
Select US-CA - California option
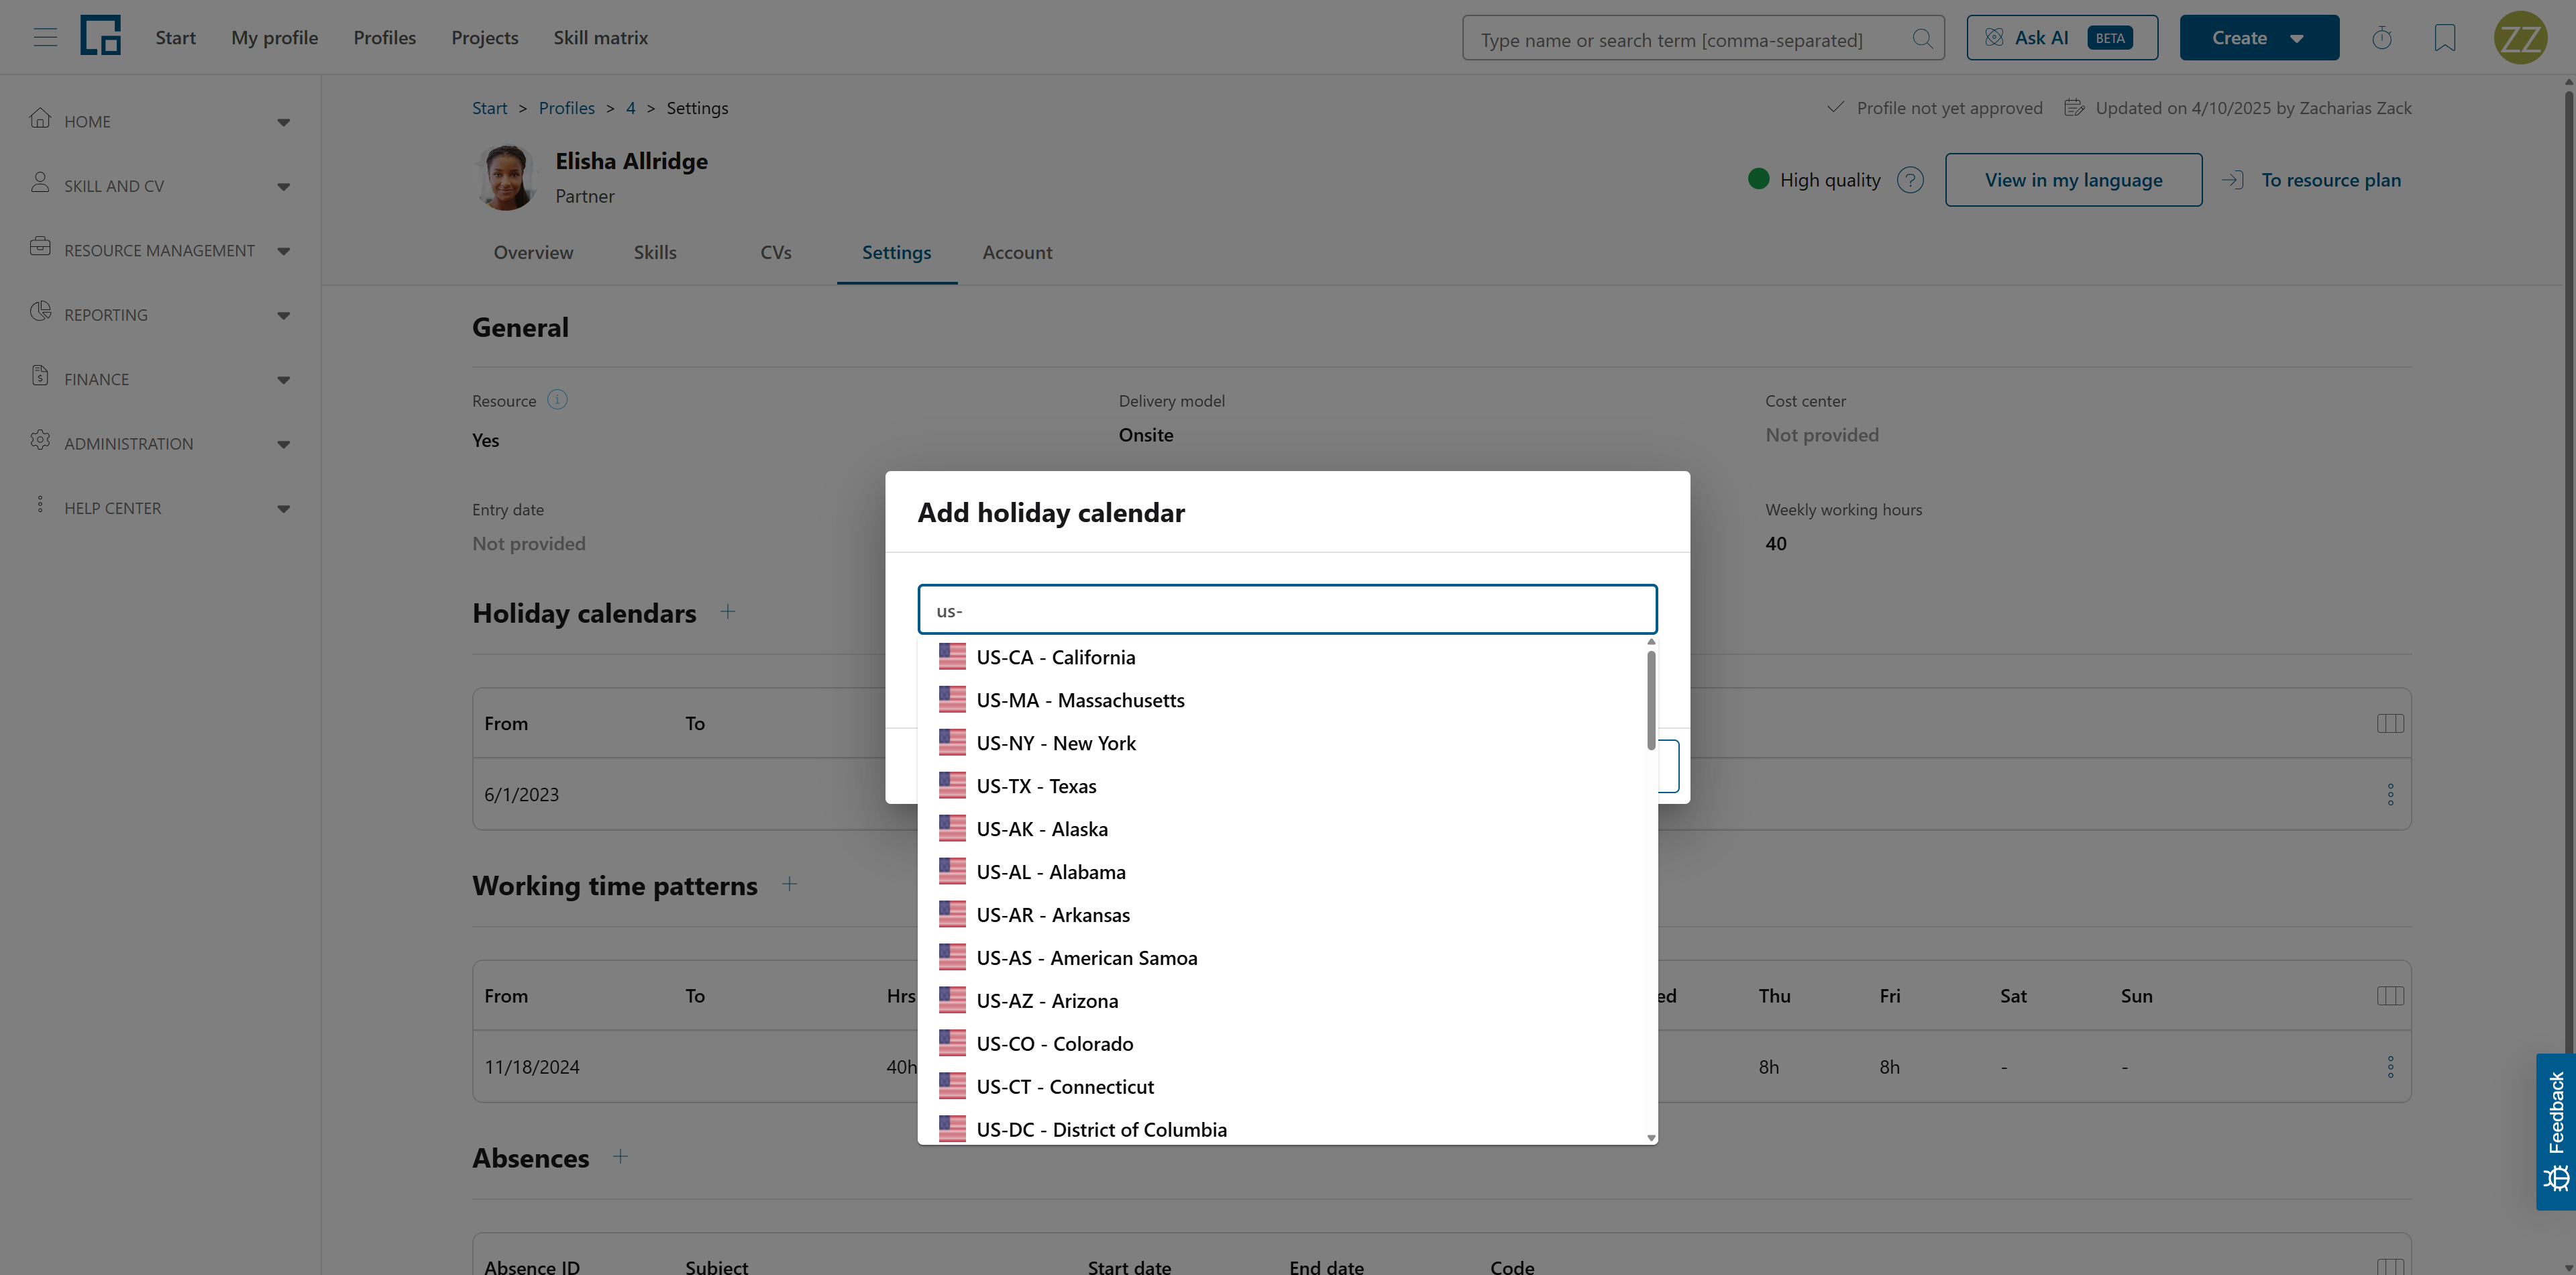1282,657
